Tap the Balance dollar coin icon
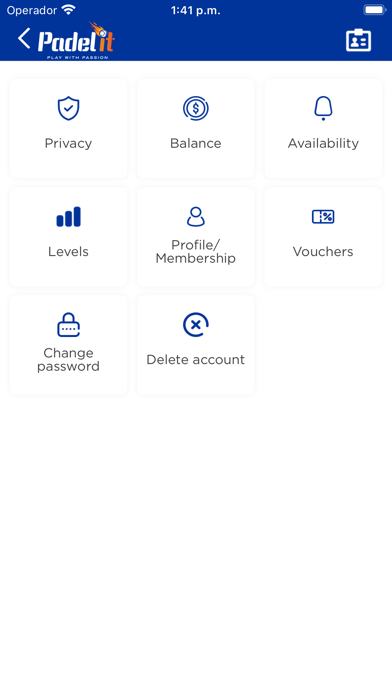 [196, 108]
